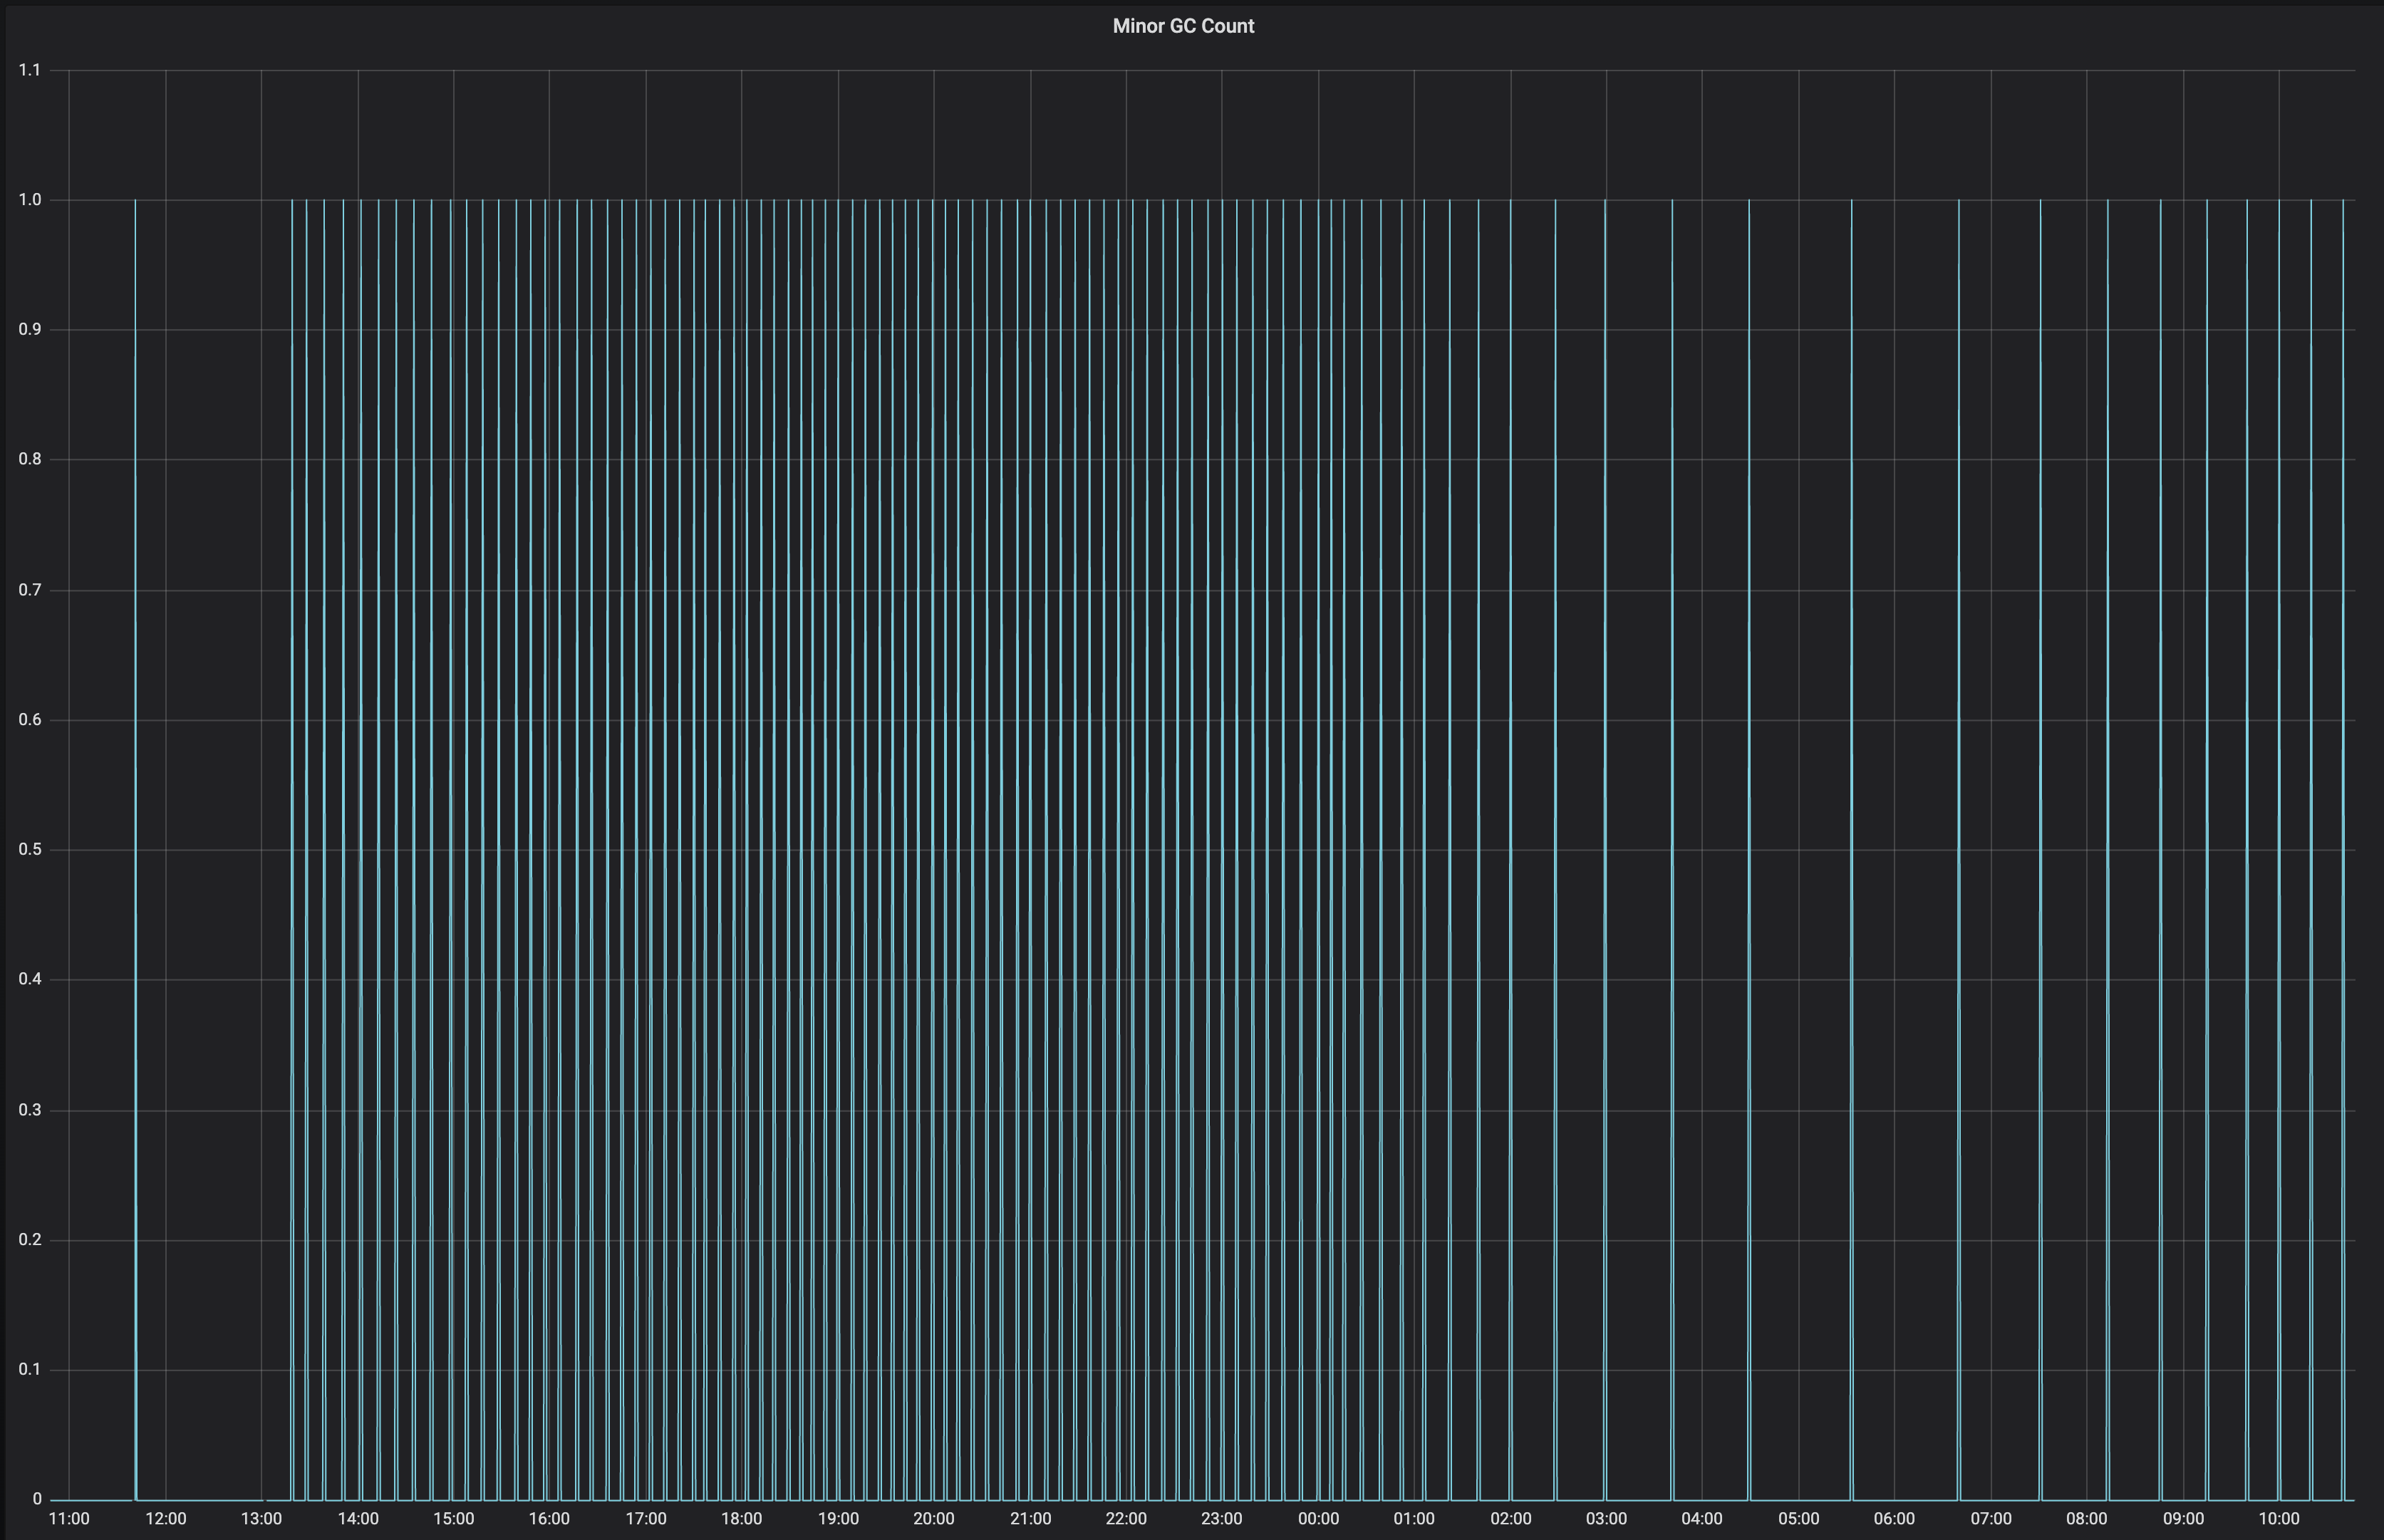
Task: Select the GC spike between 04:00 and 05:00
Action: pyautogui.click(x=1749, y=850)
